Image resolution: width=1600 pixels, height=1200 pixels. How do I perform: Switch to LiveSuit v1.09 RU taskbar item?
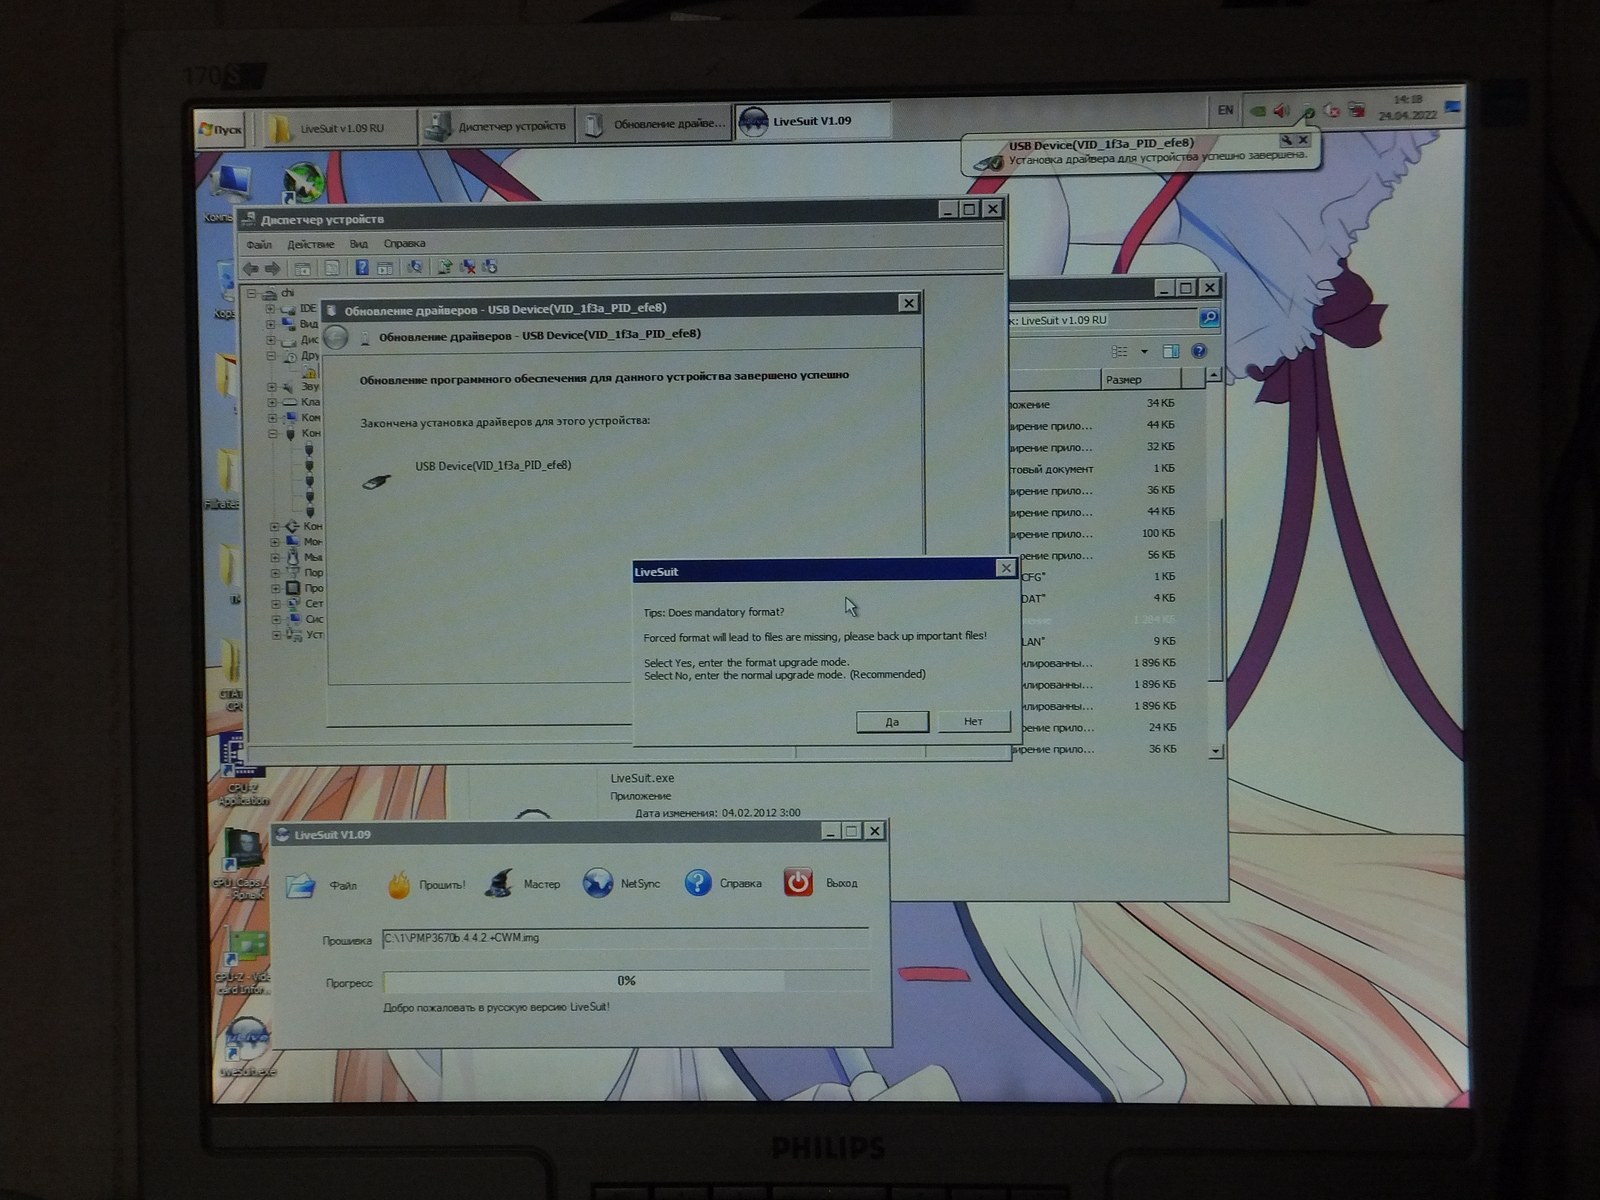(x=340, y=128)
